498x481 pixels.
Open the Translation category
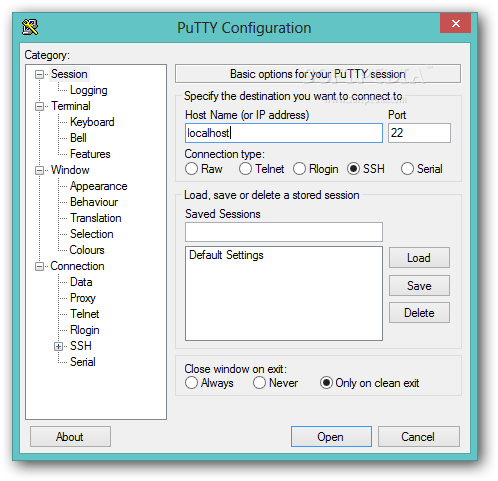(x=96, y=218)
